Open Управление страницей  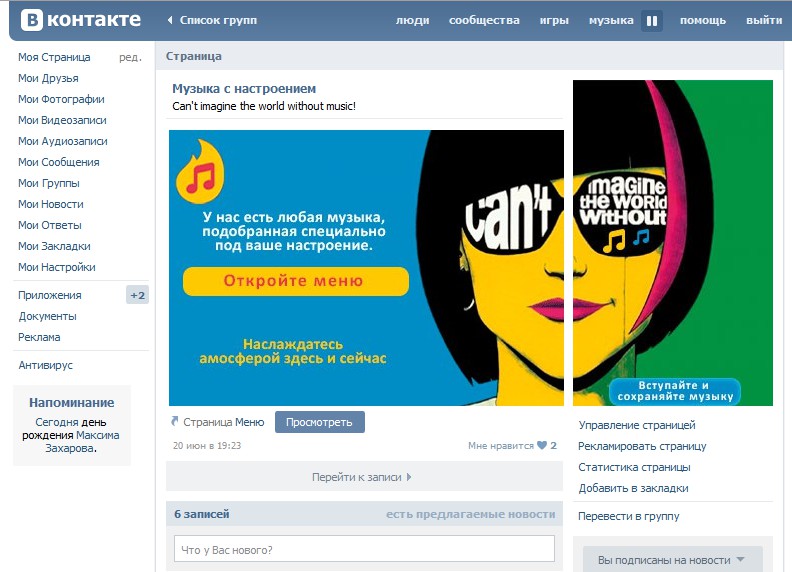coord(637,425)
